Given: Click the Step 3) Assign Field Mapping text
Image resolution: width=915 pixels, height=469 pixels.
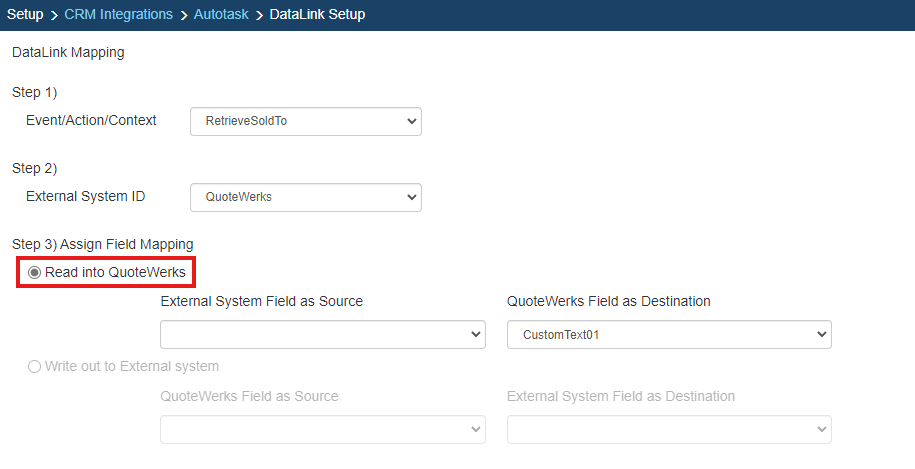Looking at the screenshot, I should [103, 244].
